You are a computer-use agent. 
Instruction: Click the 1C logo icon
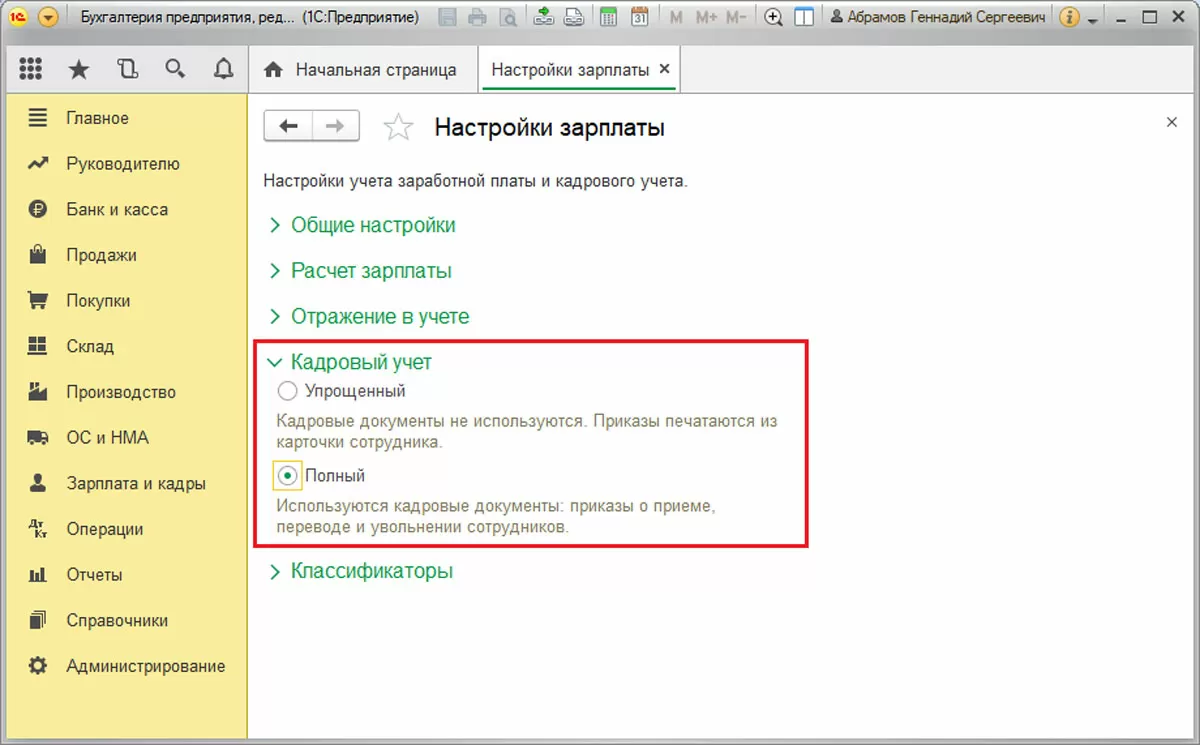click(17, 17)
